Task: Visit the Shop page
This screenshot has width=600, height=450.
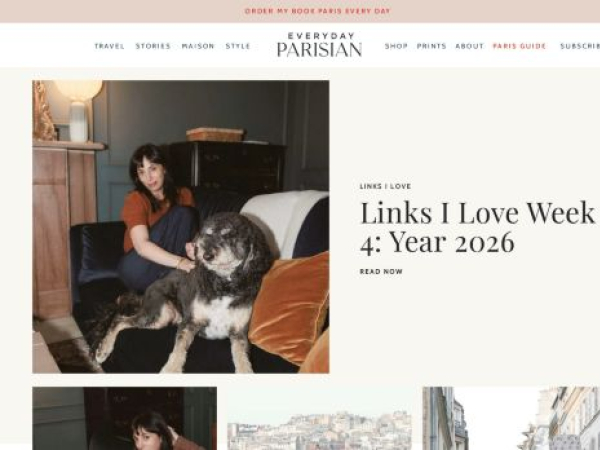Action: pos(396,46)
